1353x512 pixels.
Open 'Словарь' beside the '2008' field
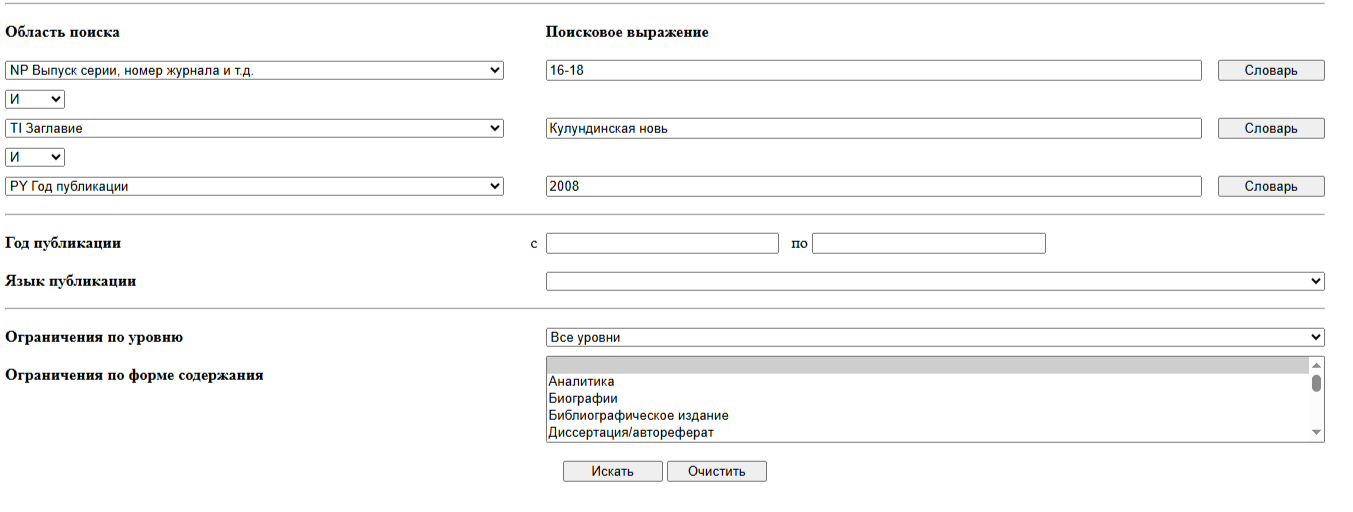(1270, 186)
